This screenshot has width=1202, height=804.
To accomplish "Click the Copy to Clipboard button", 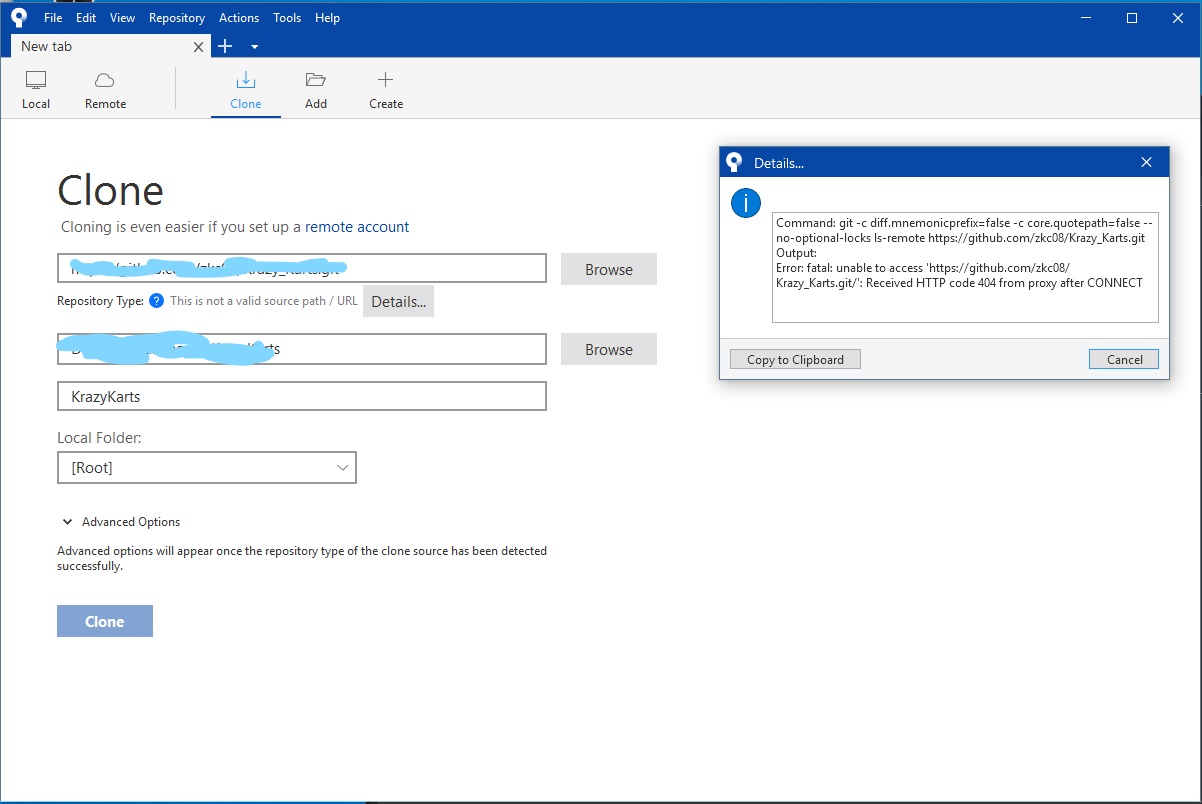I will coord(795,360).
